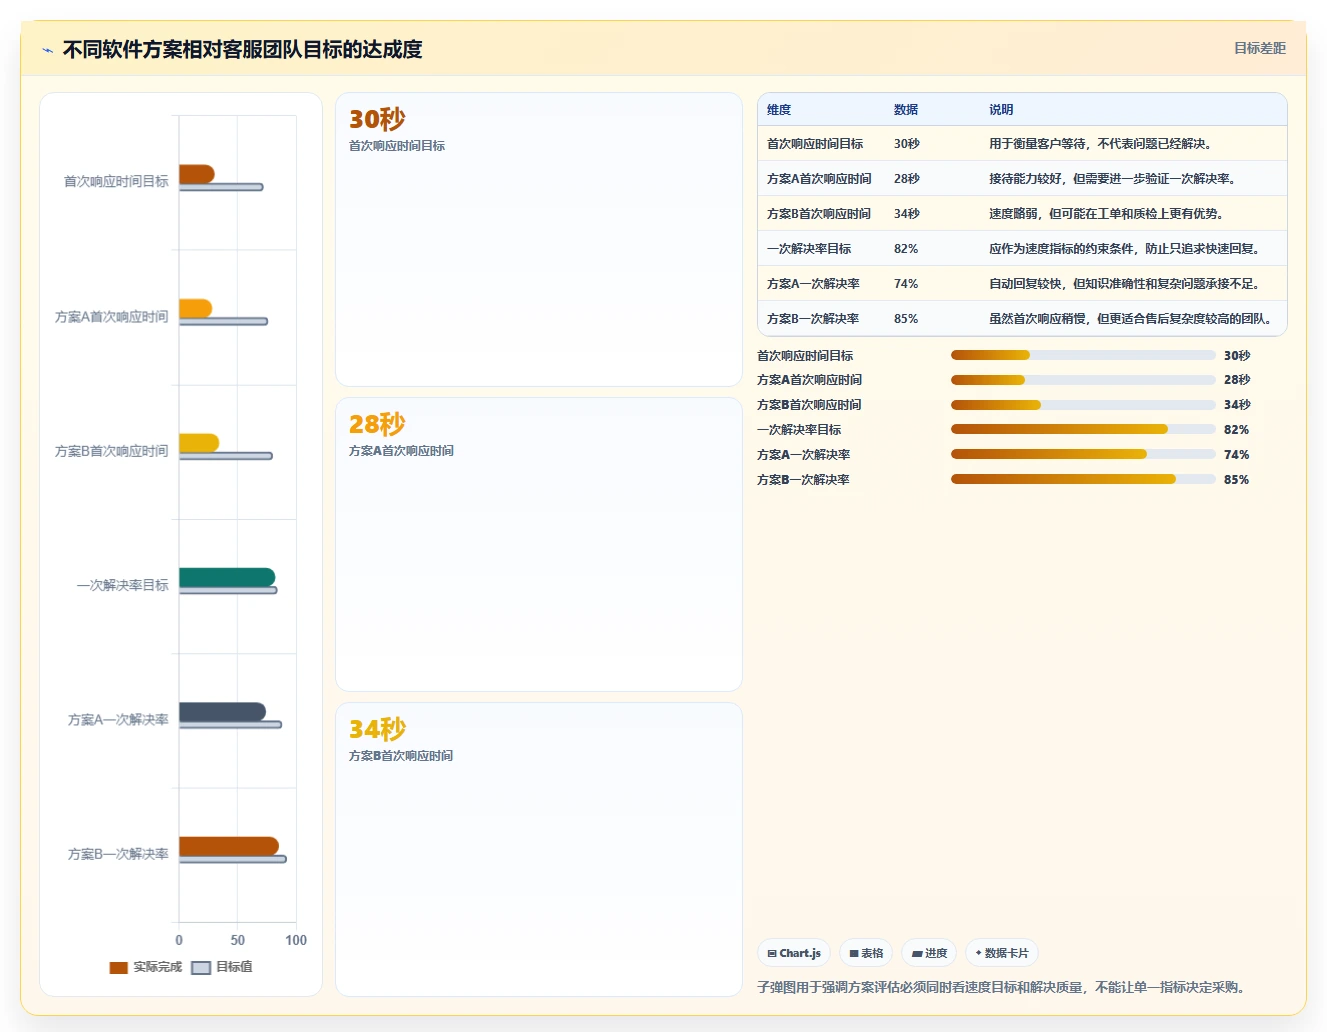Click the 一次解决率目标 progress bar
This screenshot has width=1327, height=1032.
point(1083,429)
